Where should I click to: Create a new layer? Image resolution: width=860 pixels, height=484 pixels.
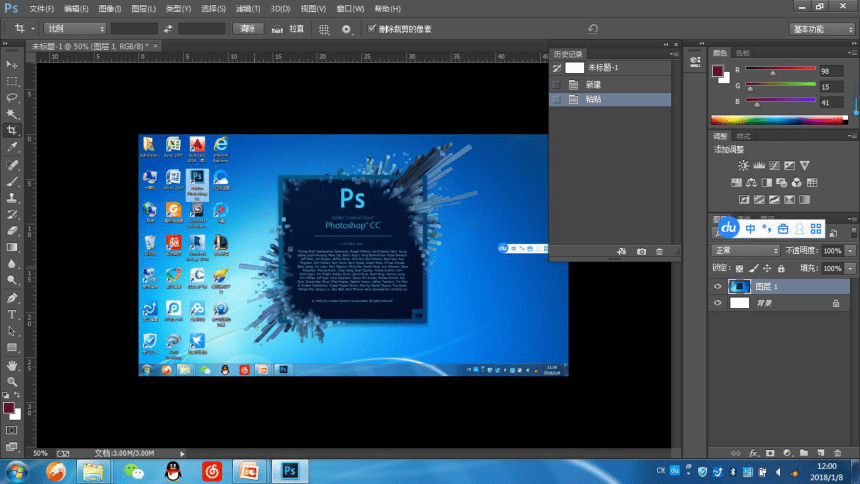coord(821,453)
